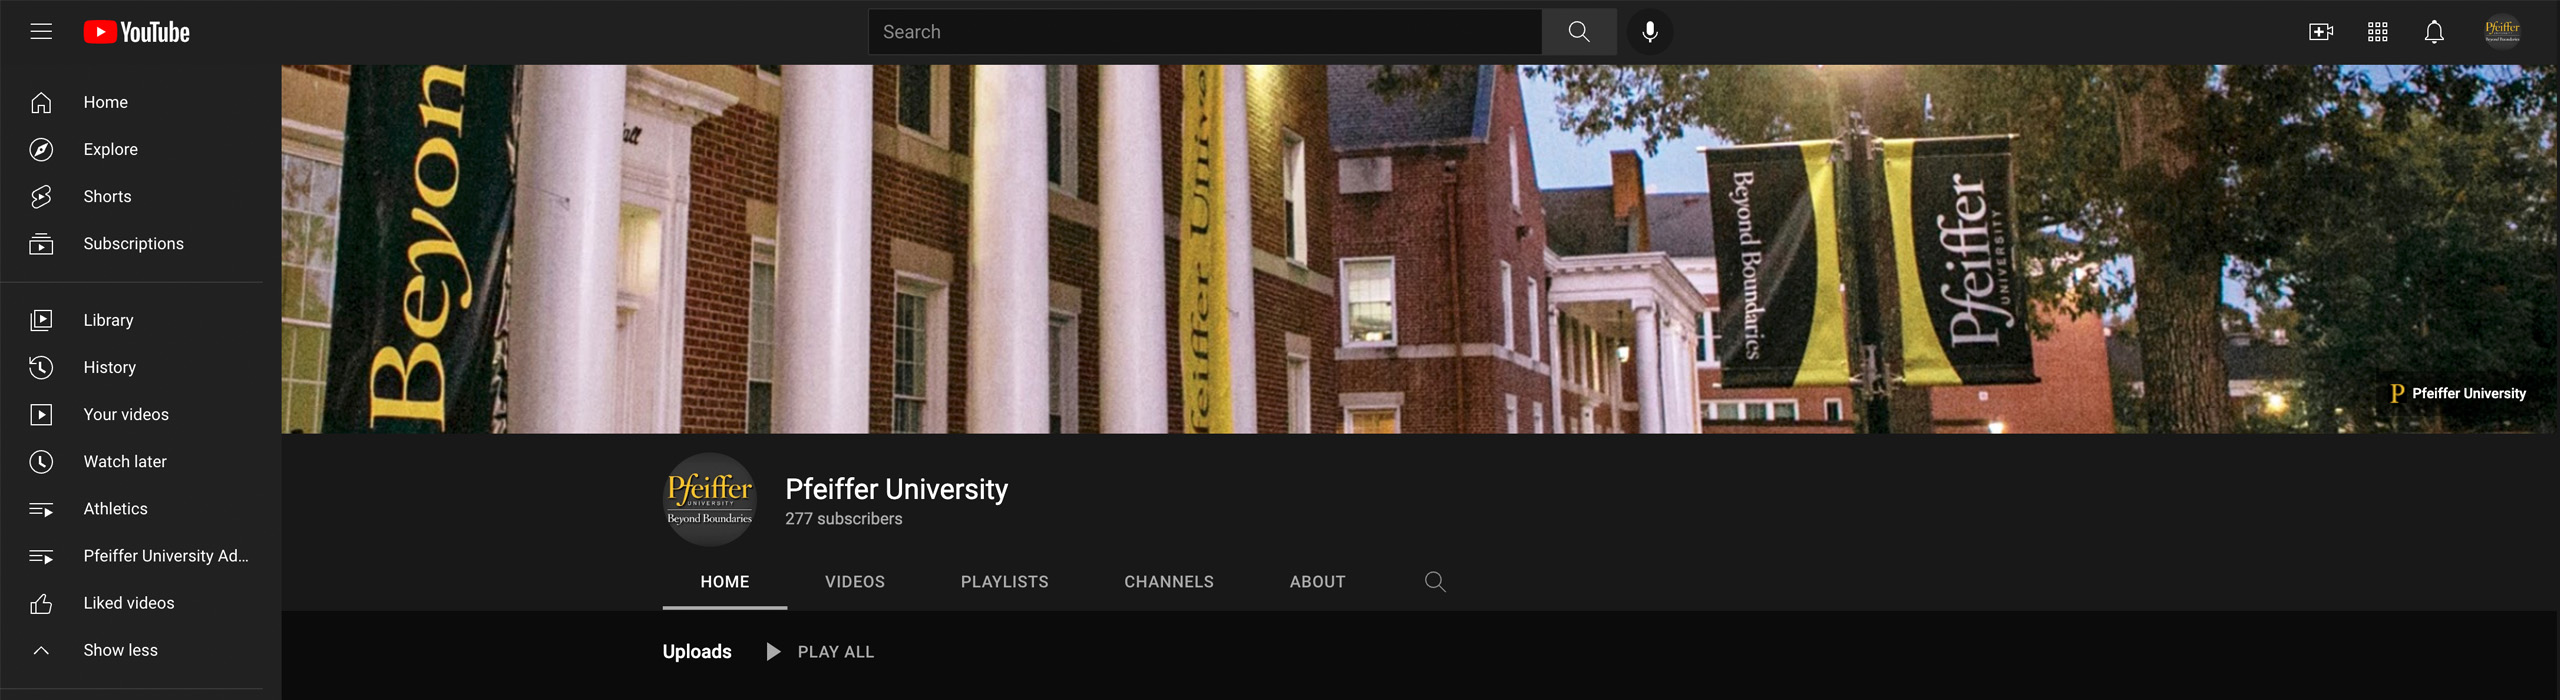Click the Watch later clock icon

tap(41, 461)
